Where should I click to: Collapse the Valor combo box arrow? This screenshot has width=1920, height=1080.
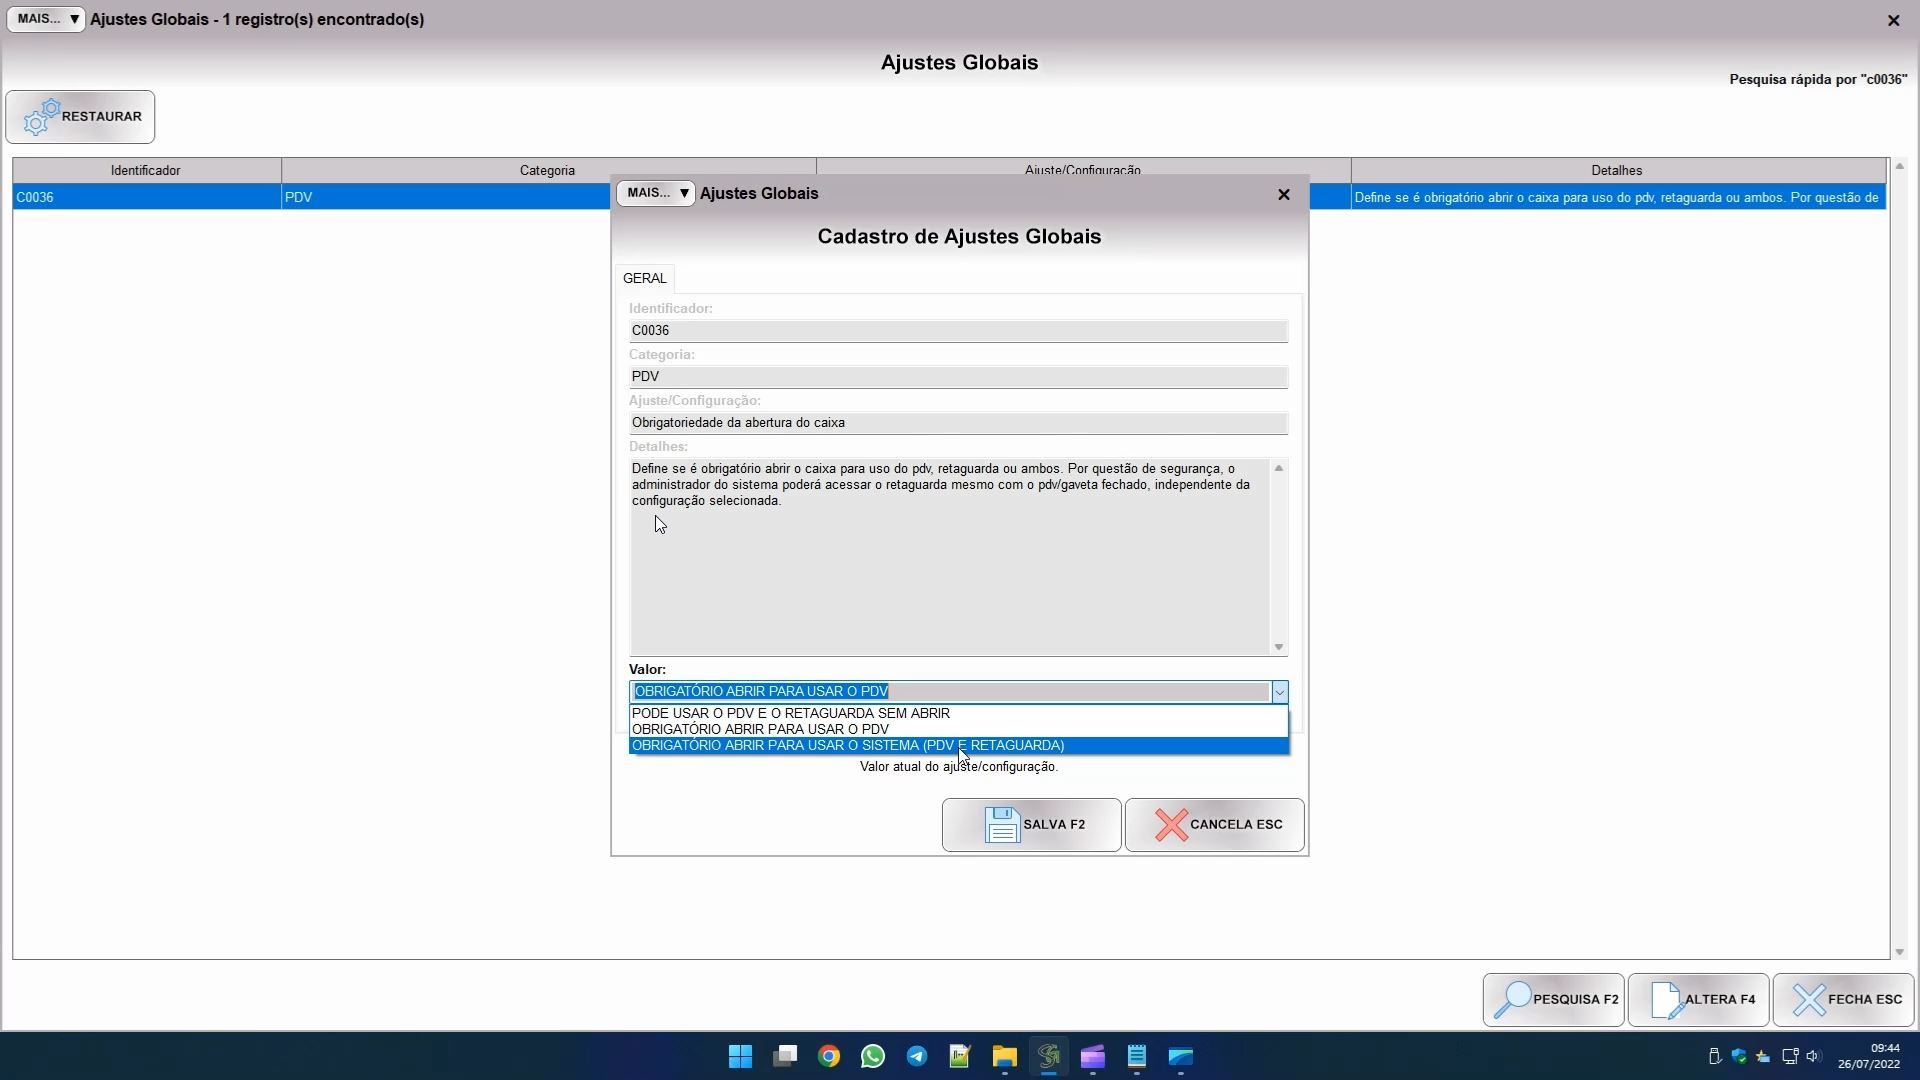pos(1278,692)
